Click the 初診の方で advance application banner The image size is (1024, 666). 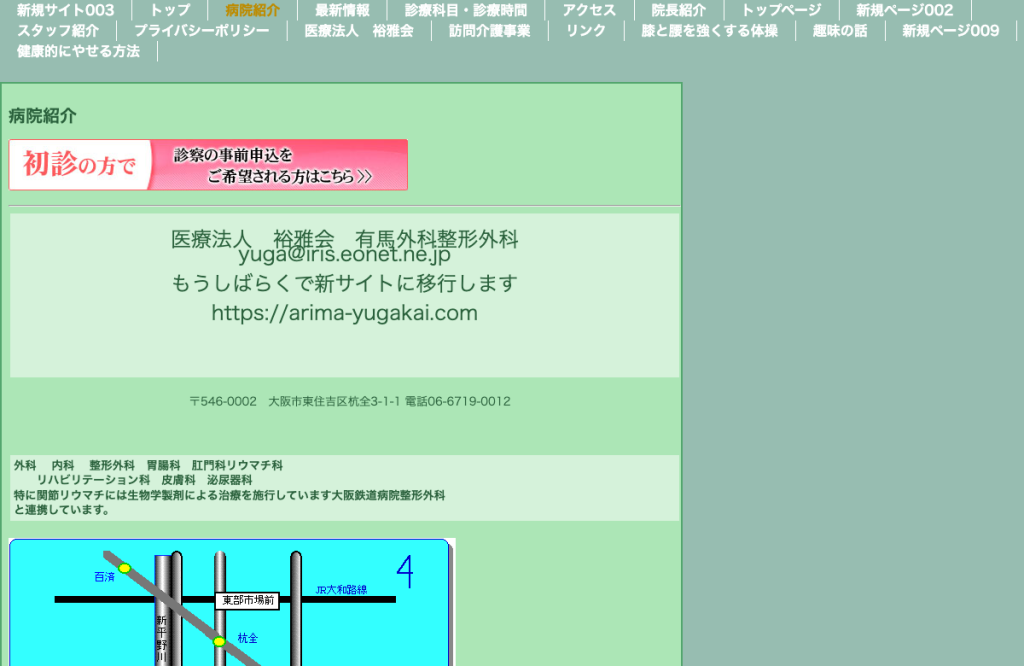point(208,165)
